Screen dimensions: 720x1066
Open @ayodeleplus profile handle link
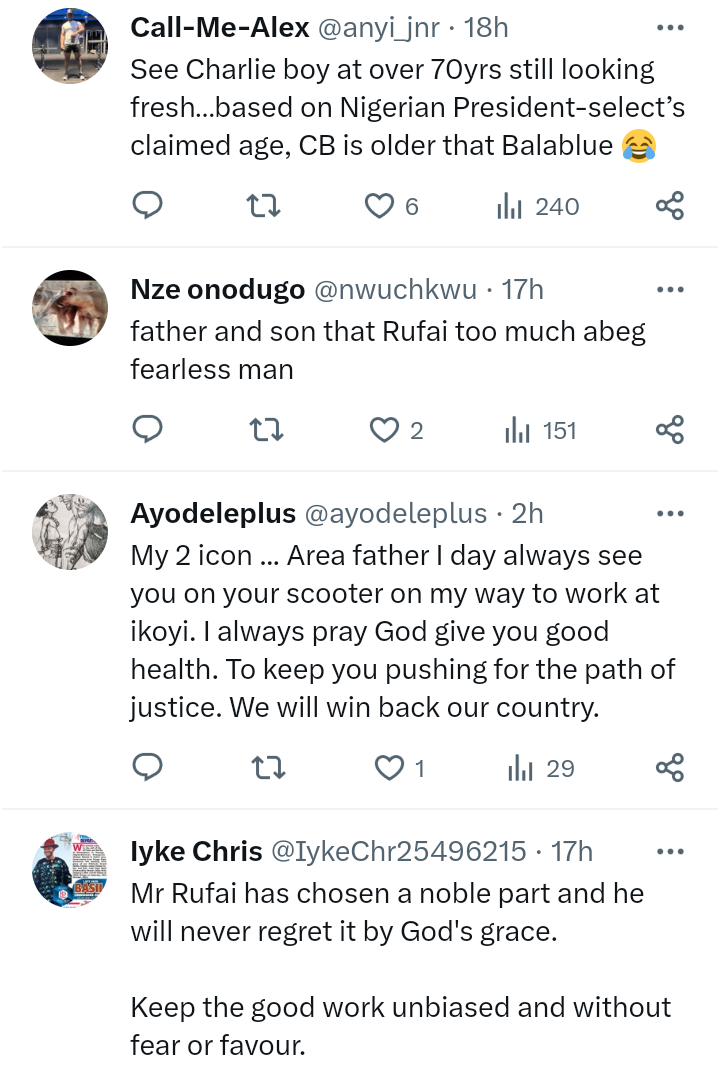point(396,513)
